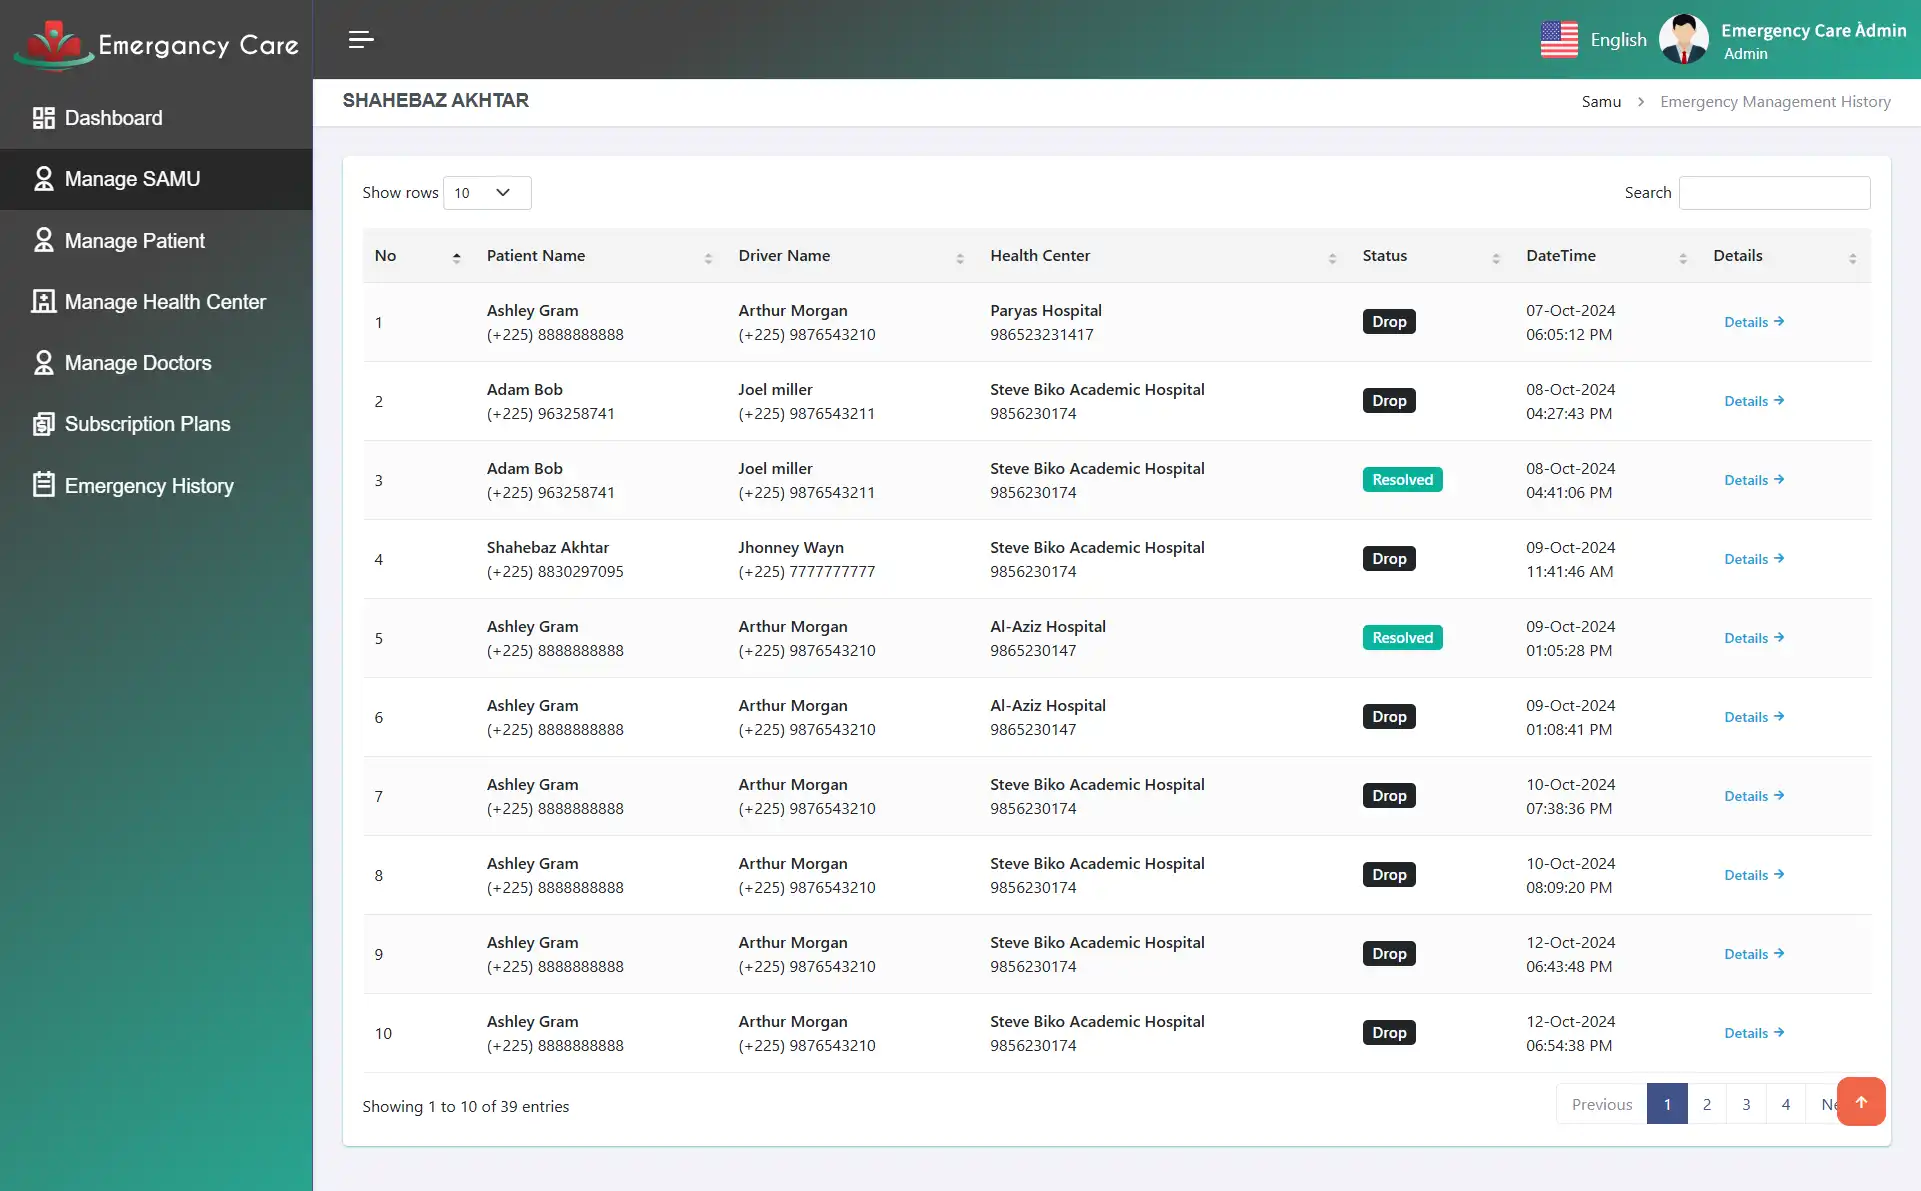Open the Show rows dropdown
Screen dimensions: 1921x1191
point(486,192)
